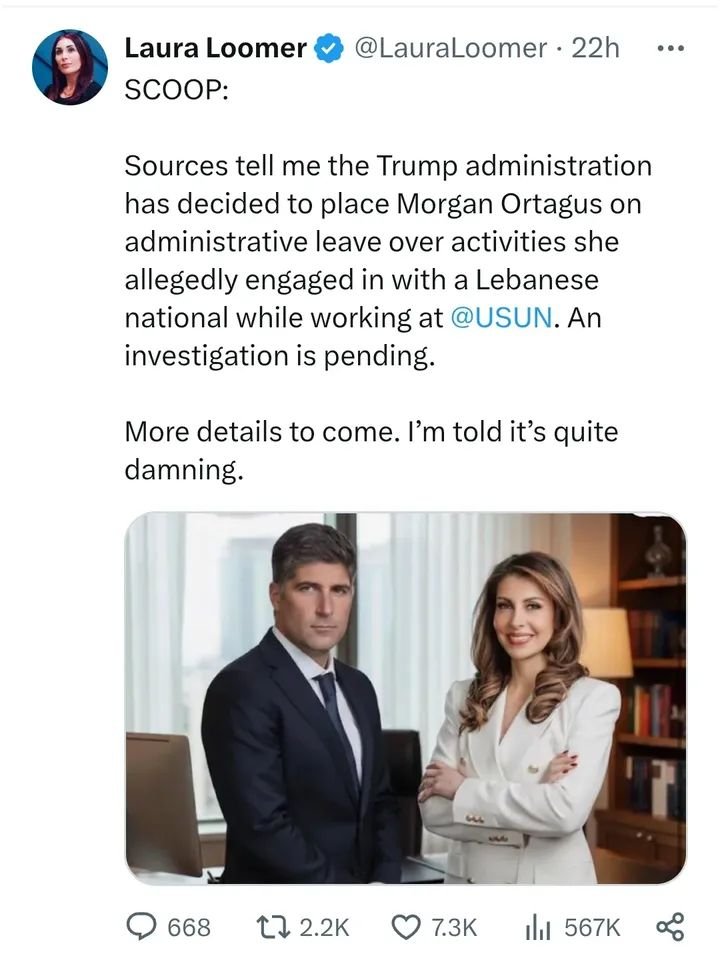
Task: Click the reply speech bubble icon
Action: tap(141, 927)
